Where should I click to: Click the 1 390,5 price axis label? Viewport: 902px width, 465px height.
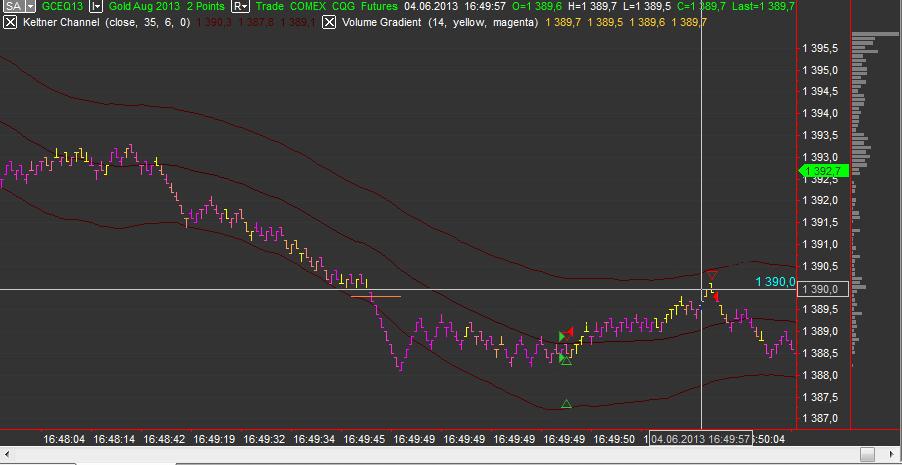point(820,266)
